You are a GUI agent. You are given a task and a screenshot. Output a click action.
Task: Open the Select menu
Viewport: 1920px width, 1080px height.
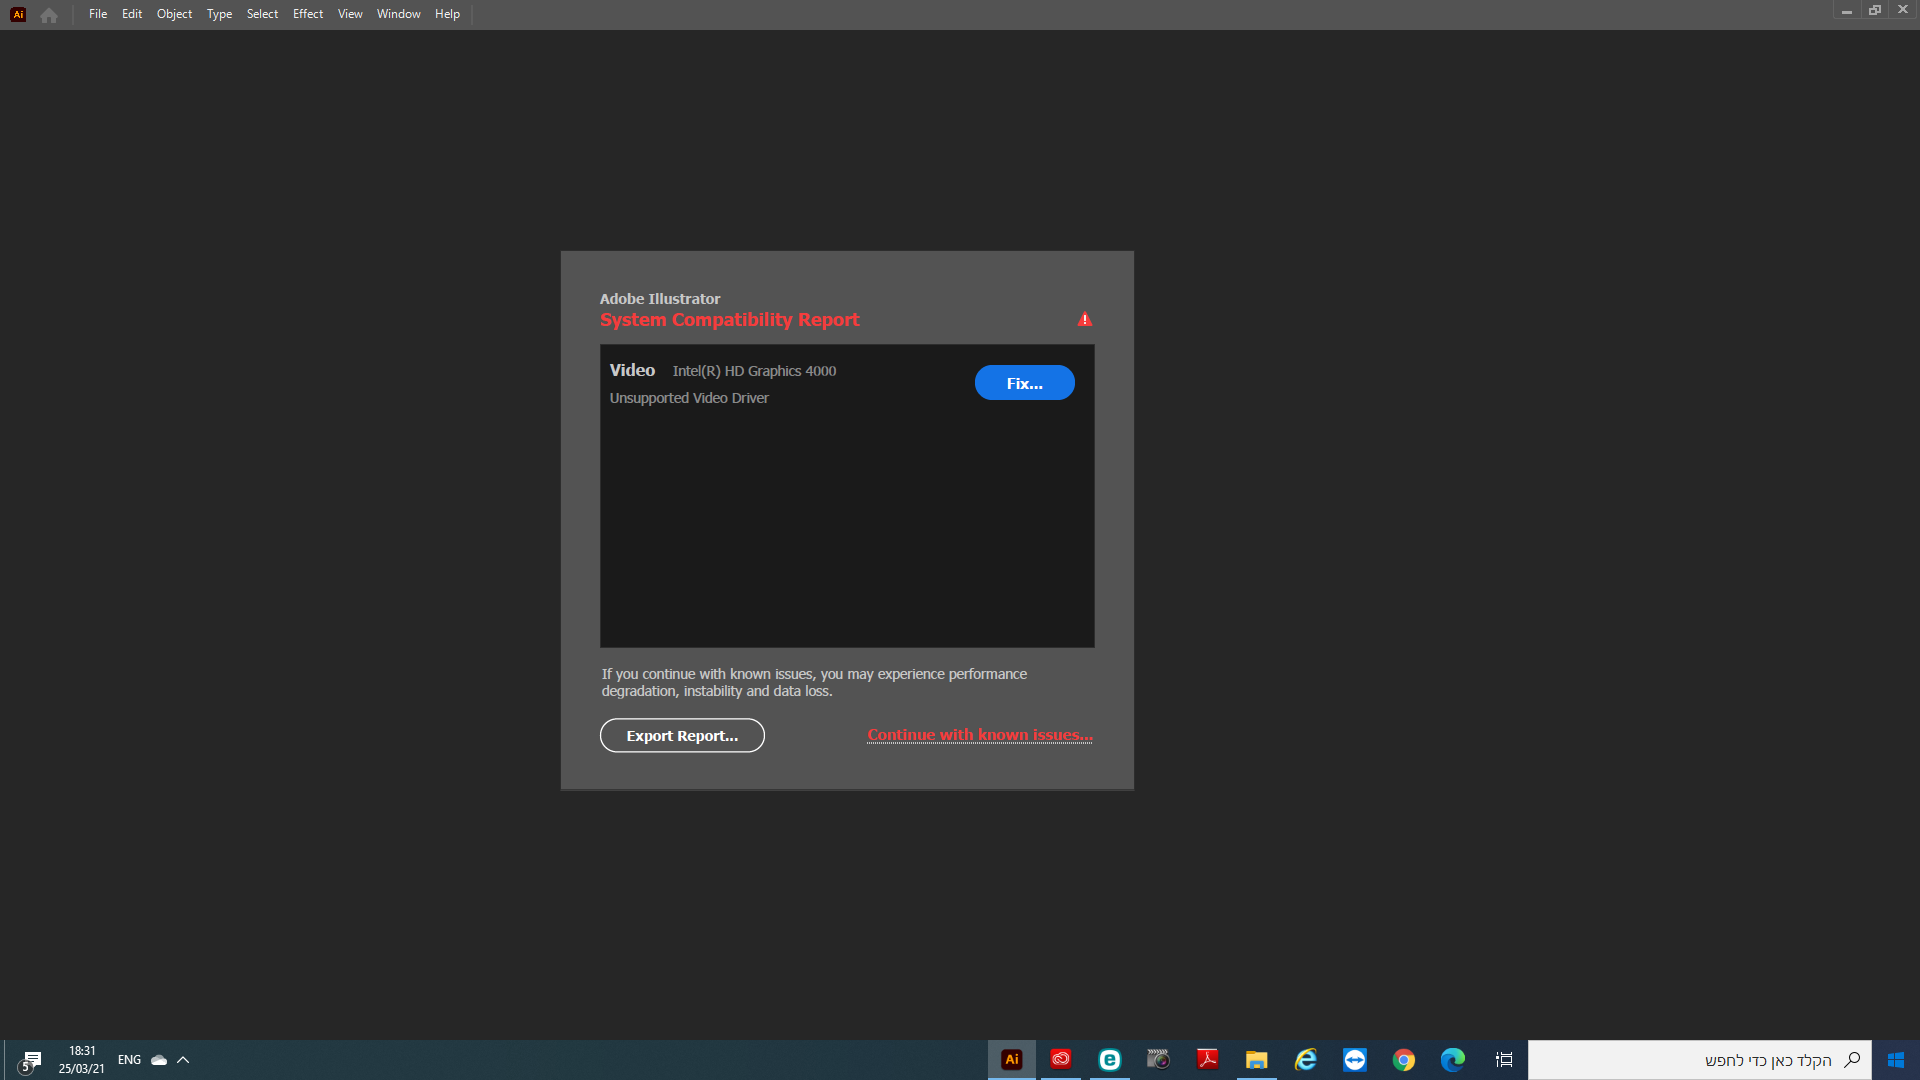pos(262,14)
